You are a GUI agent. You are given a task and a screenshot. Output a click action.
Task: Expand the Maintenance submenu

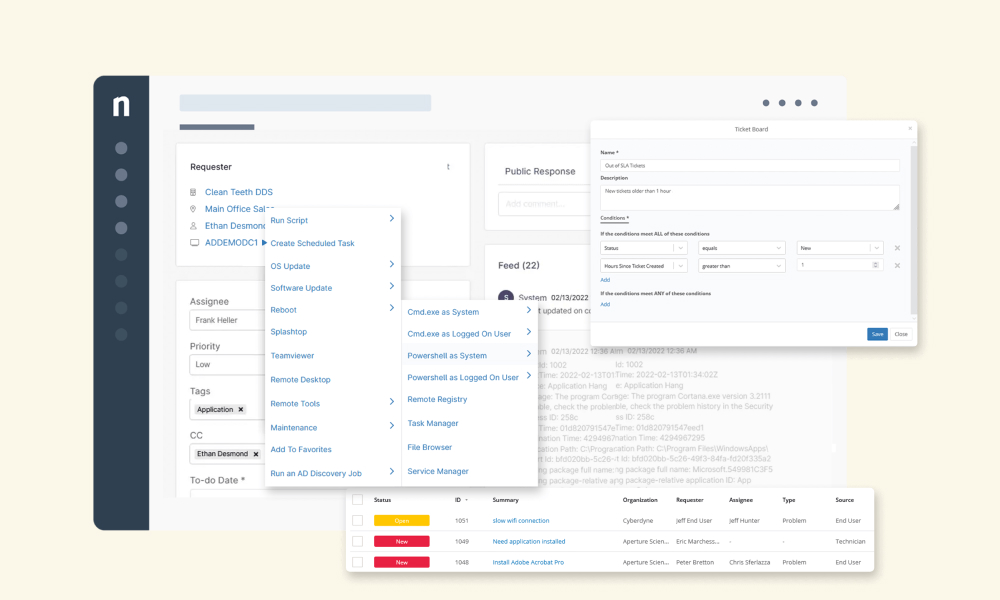pos(392,425)
